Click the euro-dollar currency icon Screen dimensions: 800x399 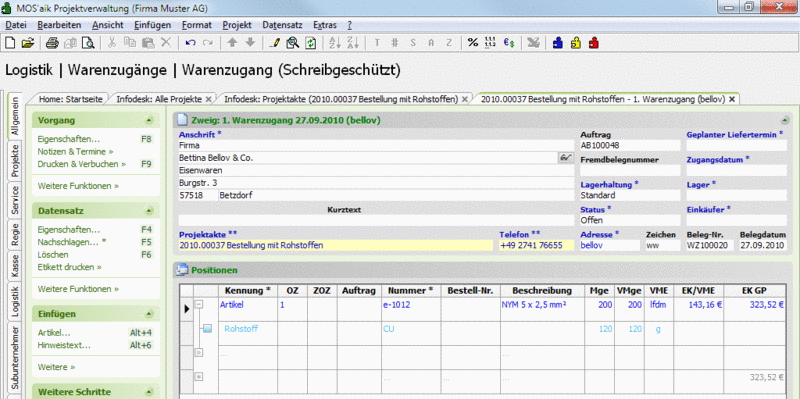509,43
